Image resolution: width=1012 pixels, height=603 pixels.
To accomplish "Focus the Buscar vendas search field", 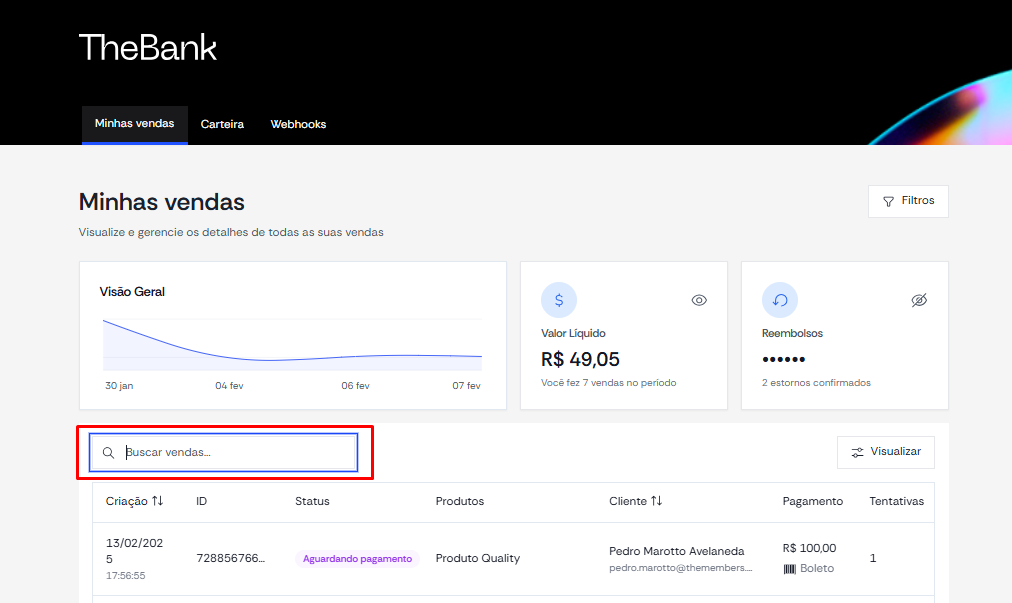I will pos(223,452).
